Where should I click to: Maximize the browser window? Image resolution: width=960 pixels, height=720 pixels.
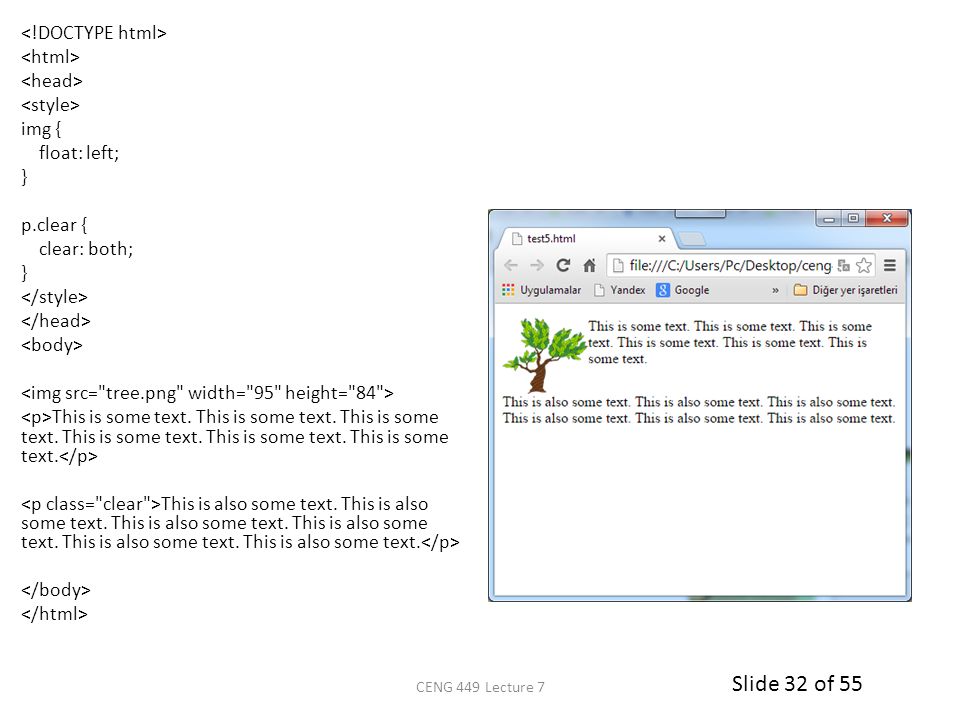(x=853, y=218)
